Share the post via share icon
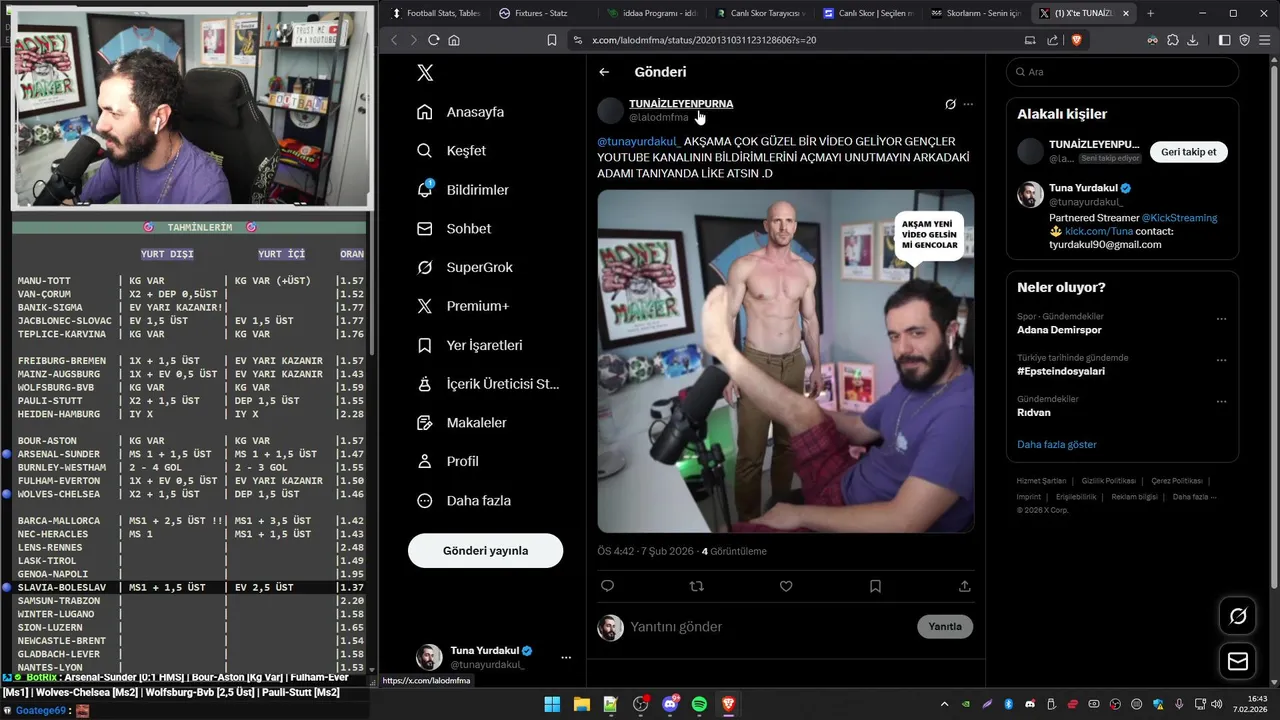 tap(964, 586)
